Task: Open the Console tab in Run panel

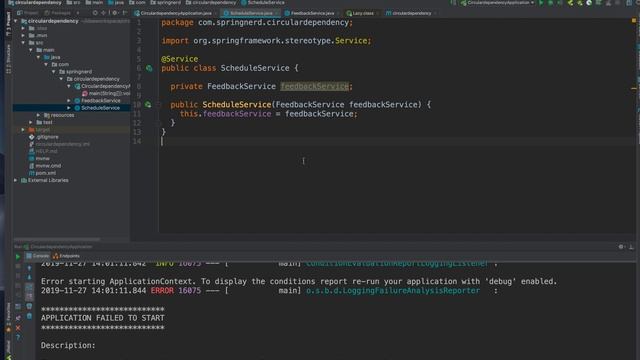Action: point(38,256)
